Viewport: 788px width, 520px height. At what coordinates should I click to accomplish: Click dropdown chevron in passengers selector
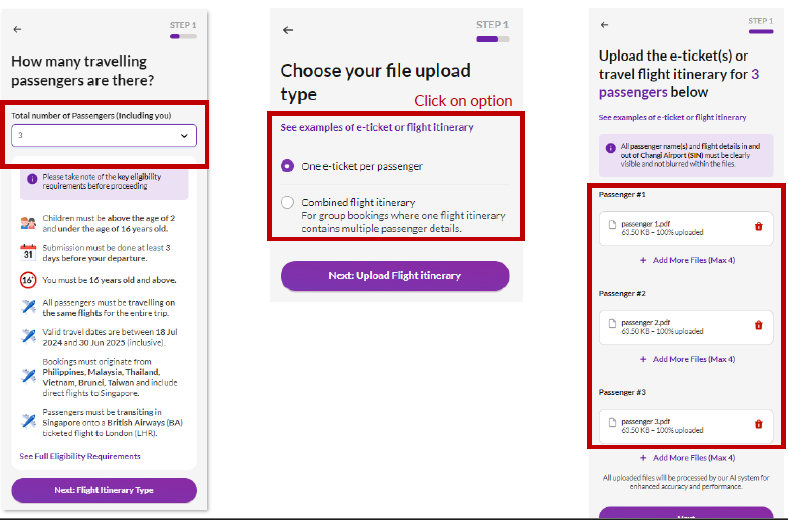tap(184, 135)
